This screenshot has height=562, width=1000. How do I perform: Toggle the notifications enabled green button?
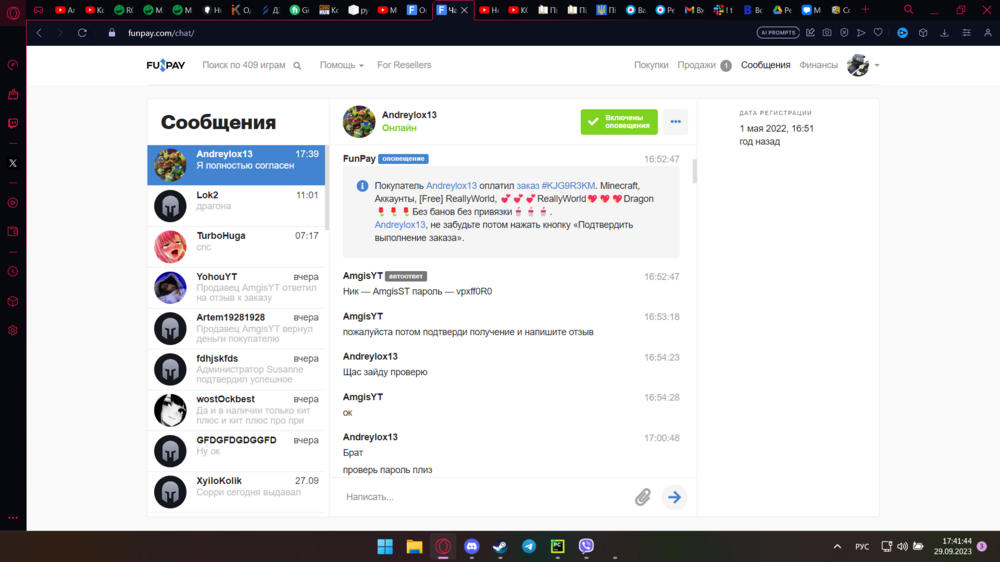(619, 122)
